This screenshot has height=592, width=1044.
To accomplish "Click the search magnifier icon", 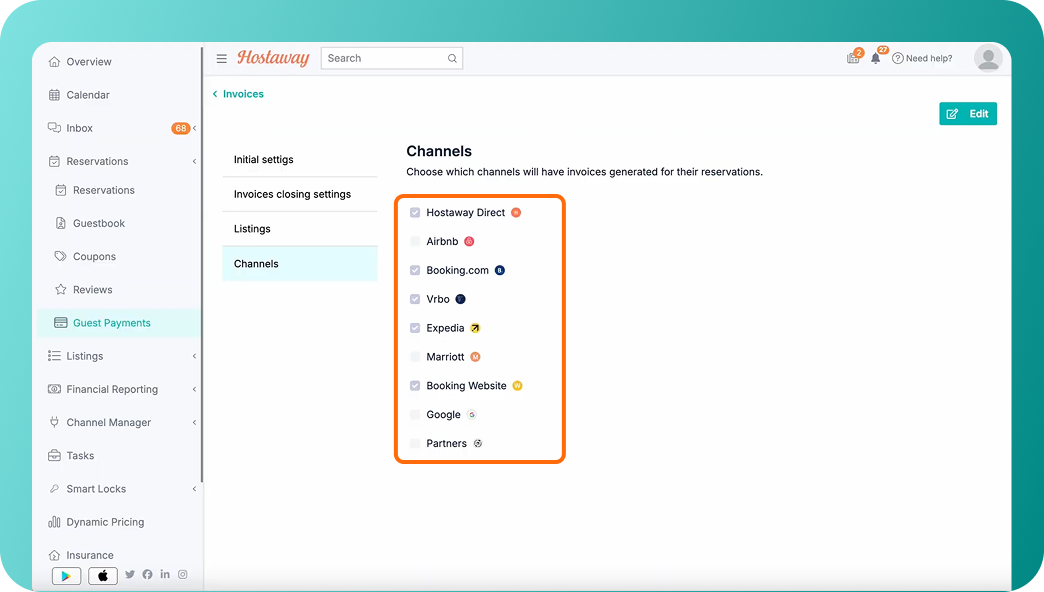I will coord(452,59).
